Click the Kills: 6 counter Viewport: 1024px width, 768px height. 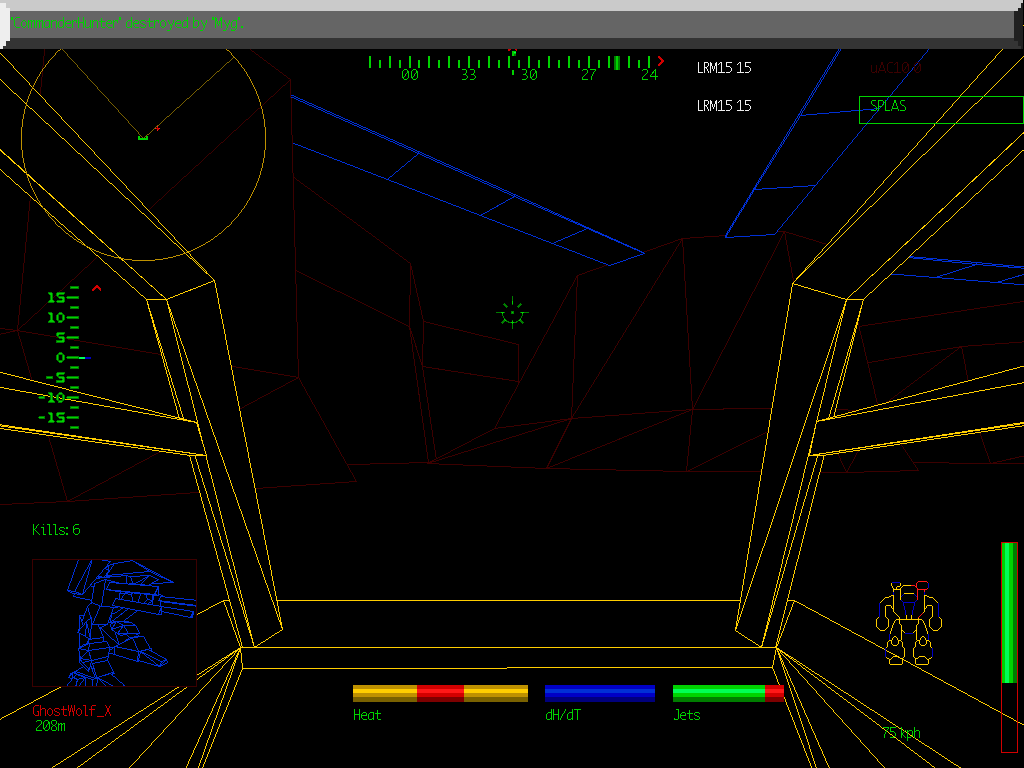click(x=56, y=530)
